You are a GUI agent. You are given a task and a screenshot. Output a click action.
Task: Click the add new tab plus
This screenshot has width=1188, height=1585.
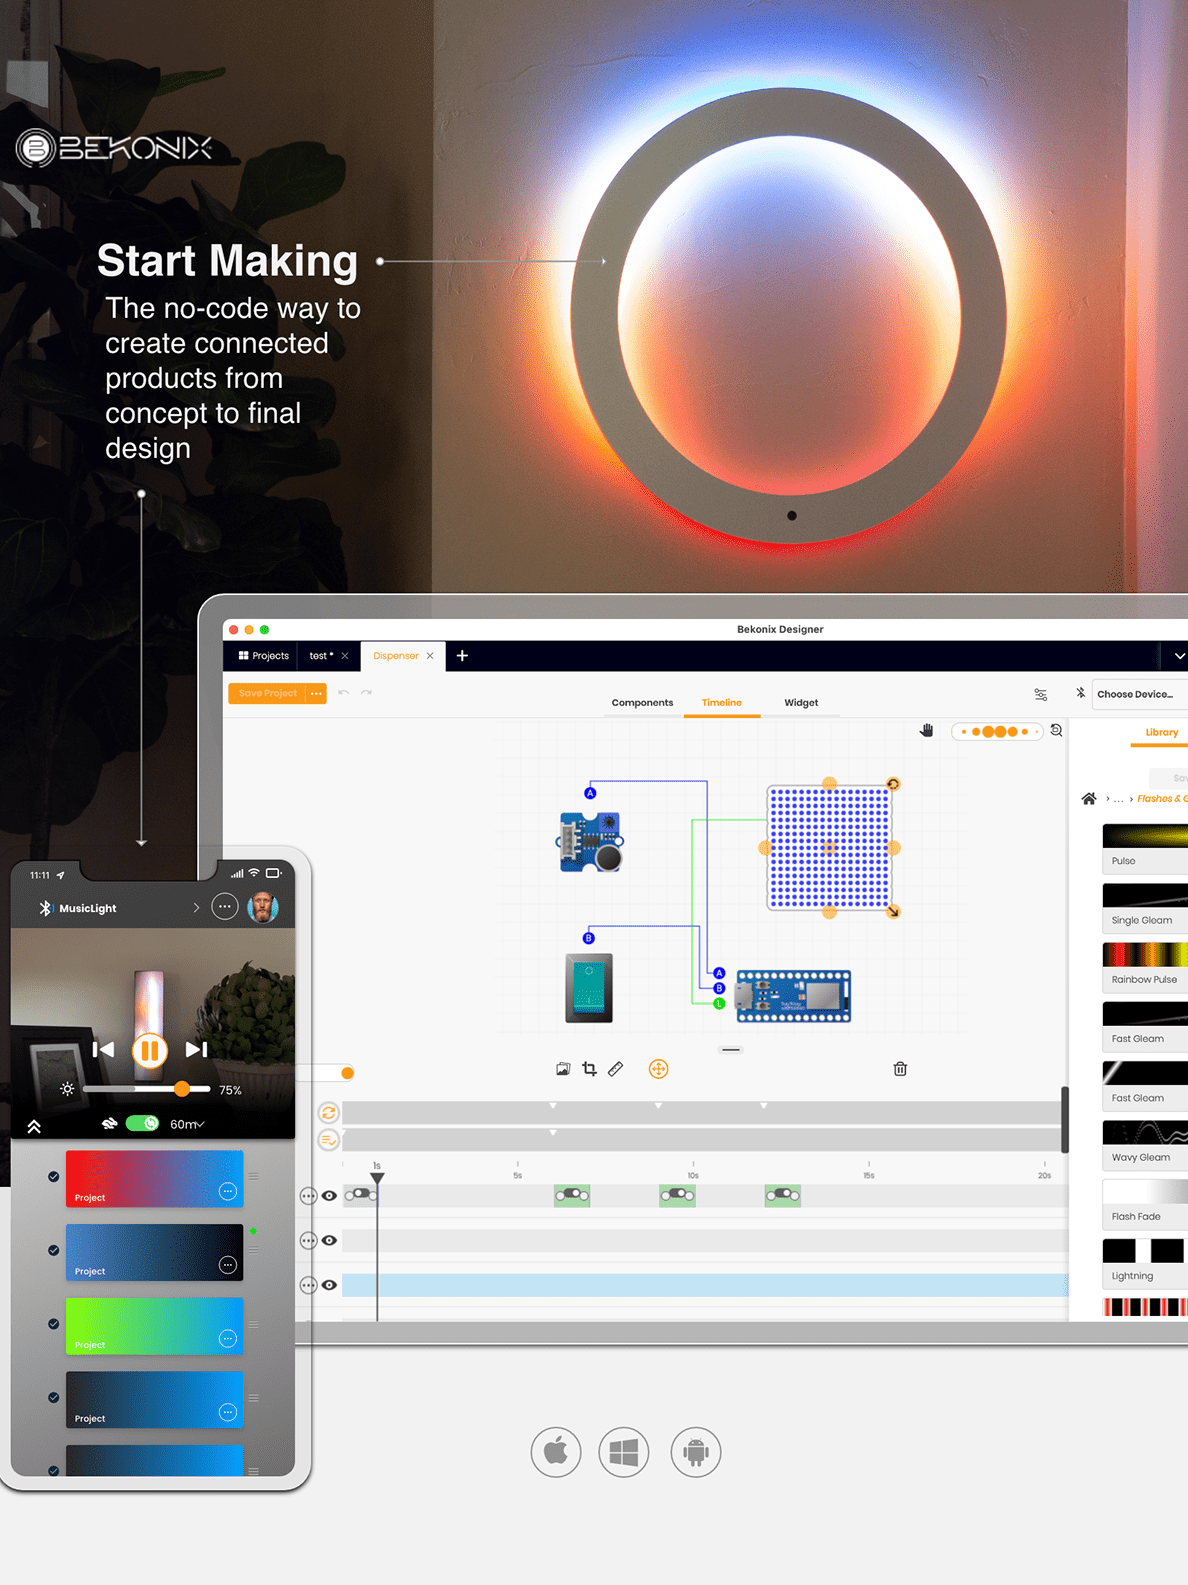[462, 656]
